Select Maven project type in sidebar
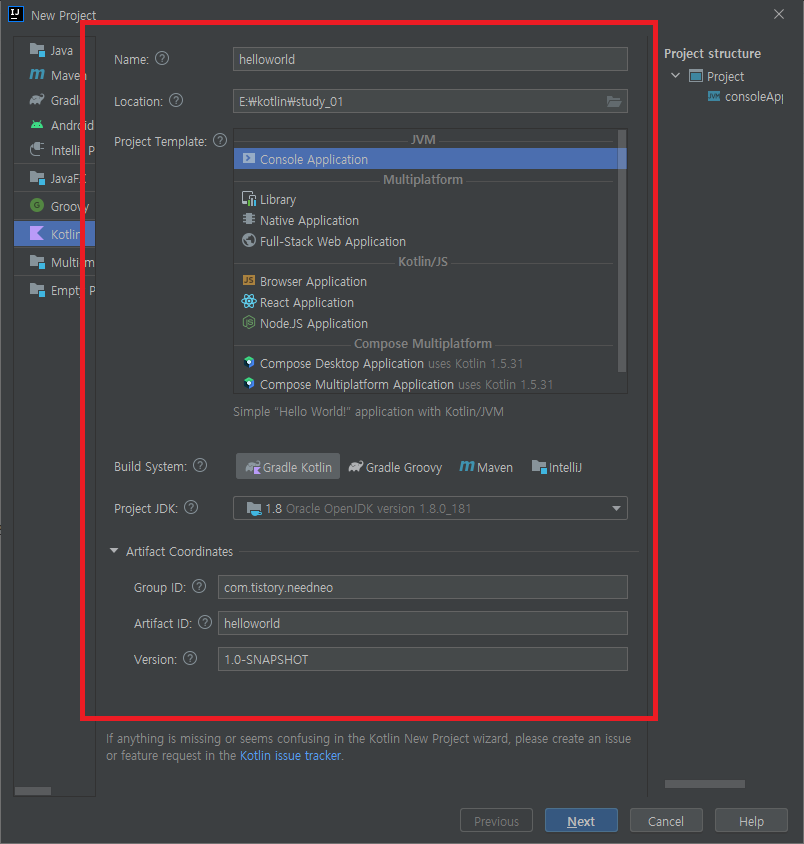This screenshot has width=804, height=844. pos(55,75)
